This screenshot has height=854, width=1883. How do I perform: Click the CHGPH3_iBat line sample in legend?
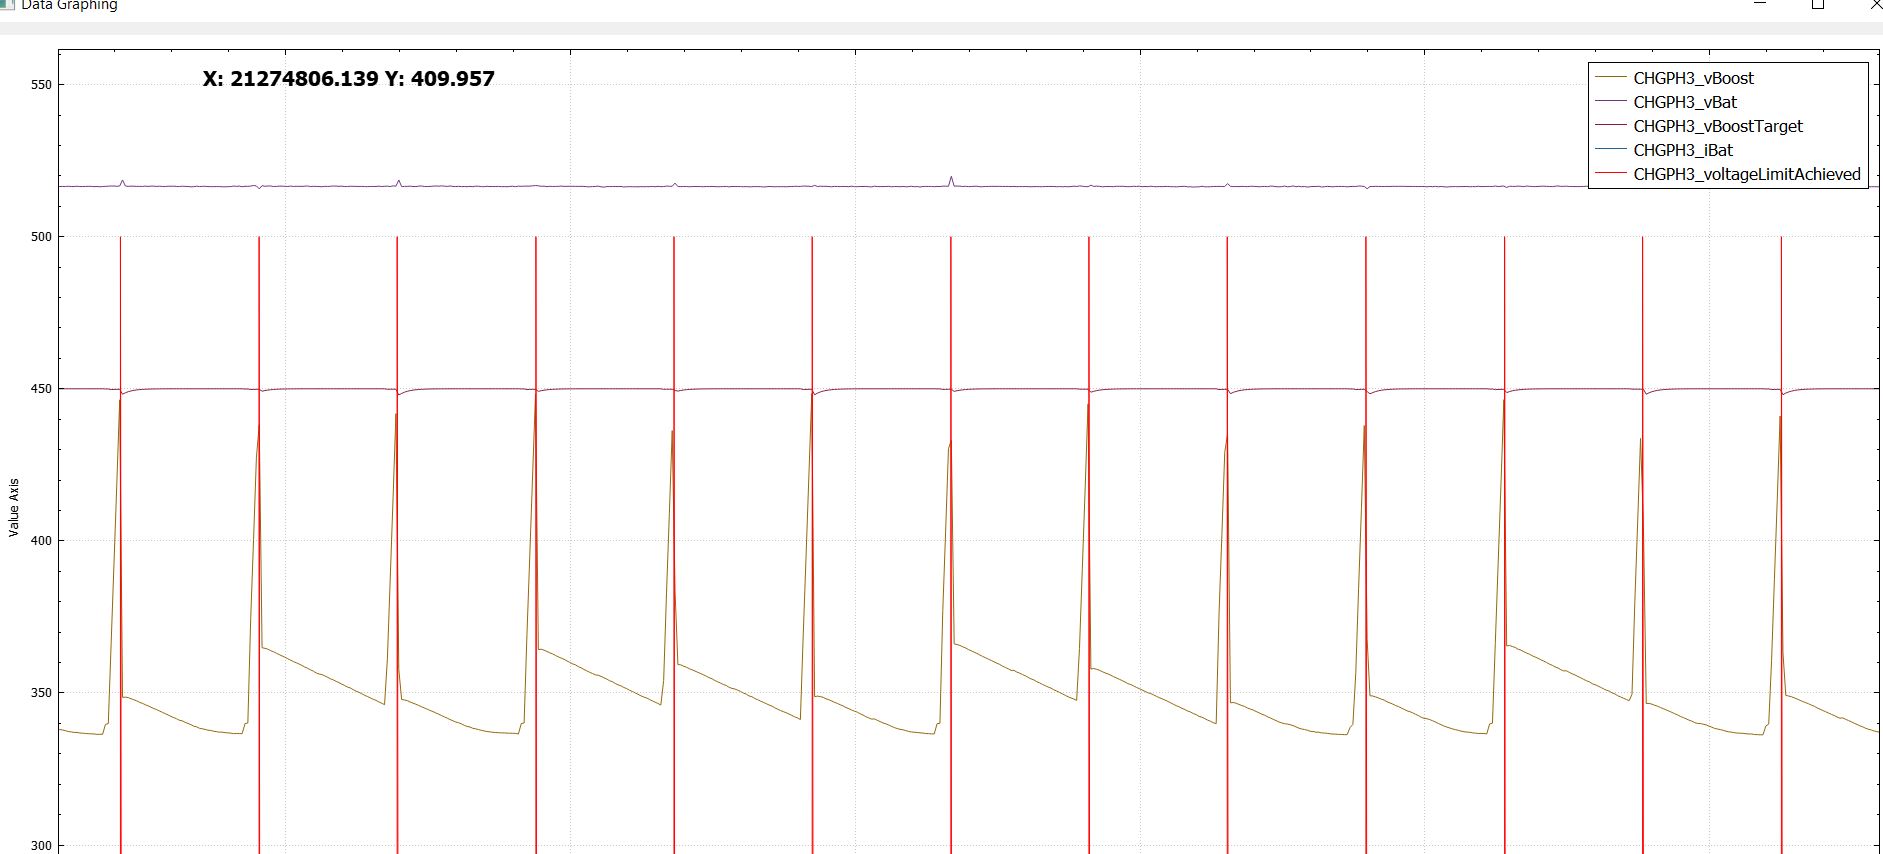1610,150
